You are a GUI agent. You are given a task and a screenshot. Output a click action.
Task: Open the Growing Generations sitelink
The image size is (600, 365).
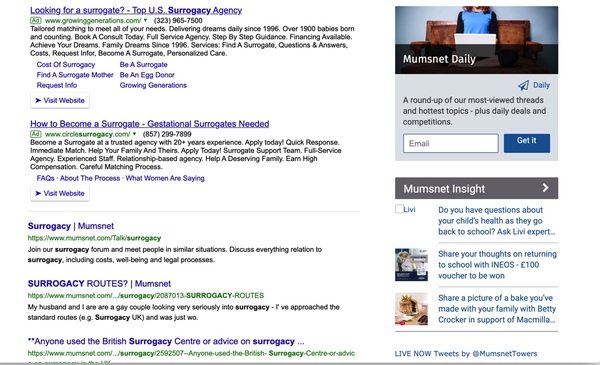click(153, 85)
